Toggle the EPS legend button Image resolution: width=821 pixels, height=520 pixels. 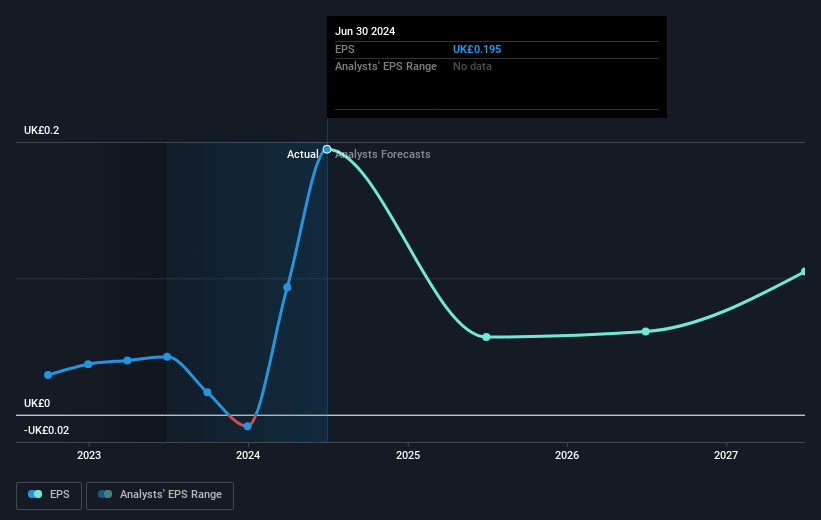pos(49,495)
